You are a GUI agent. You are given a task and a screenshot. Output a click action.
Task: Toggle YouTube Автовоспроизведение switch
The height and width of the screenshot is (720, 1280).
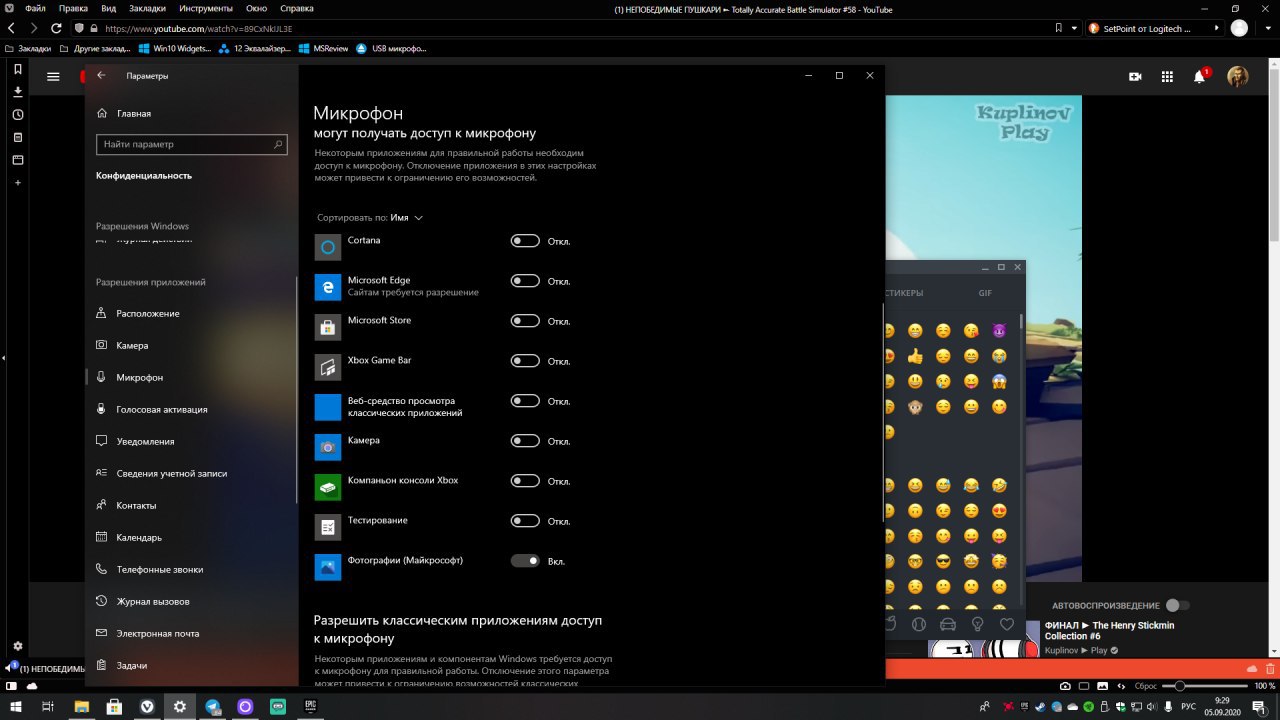click(1178, 605)
